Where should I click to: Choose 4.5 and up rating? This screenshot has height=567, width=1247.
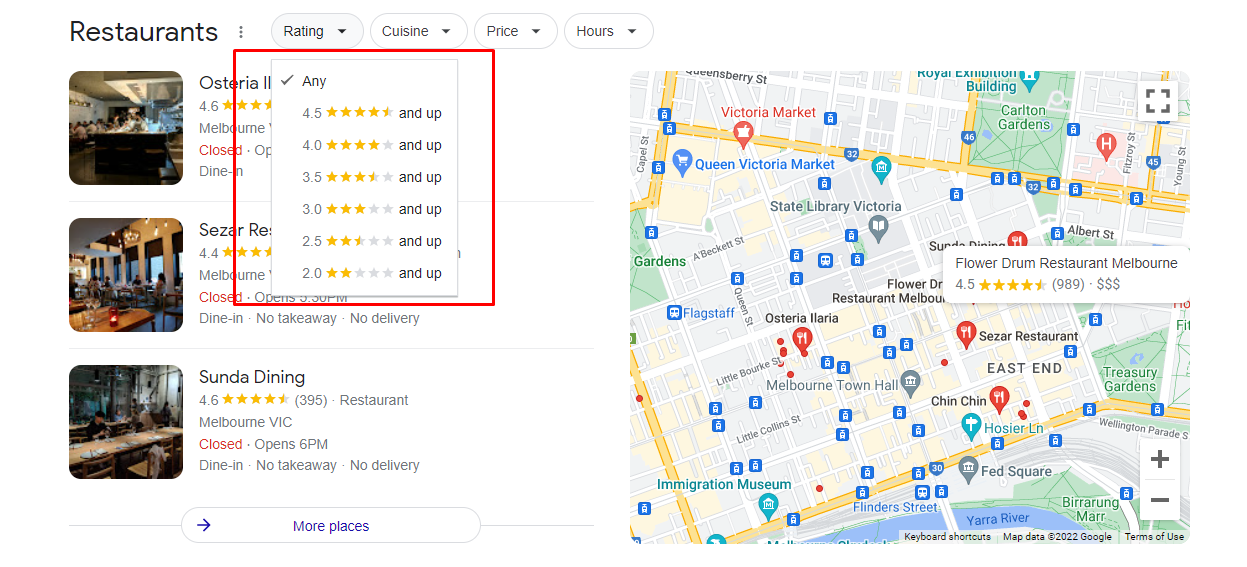click(x=364, y=113)
